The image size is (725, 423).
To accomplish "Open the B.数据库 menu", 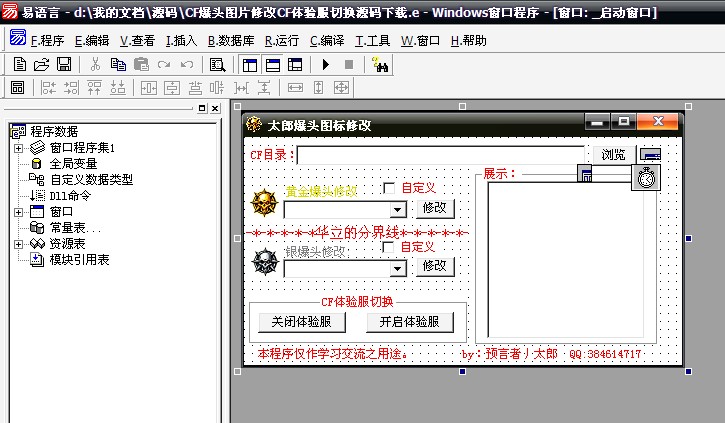I will (x=231, y=41).
